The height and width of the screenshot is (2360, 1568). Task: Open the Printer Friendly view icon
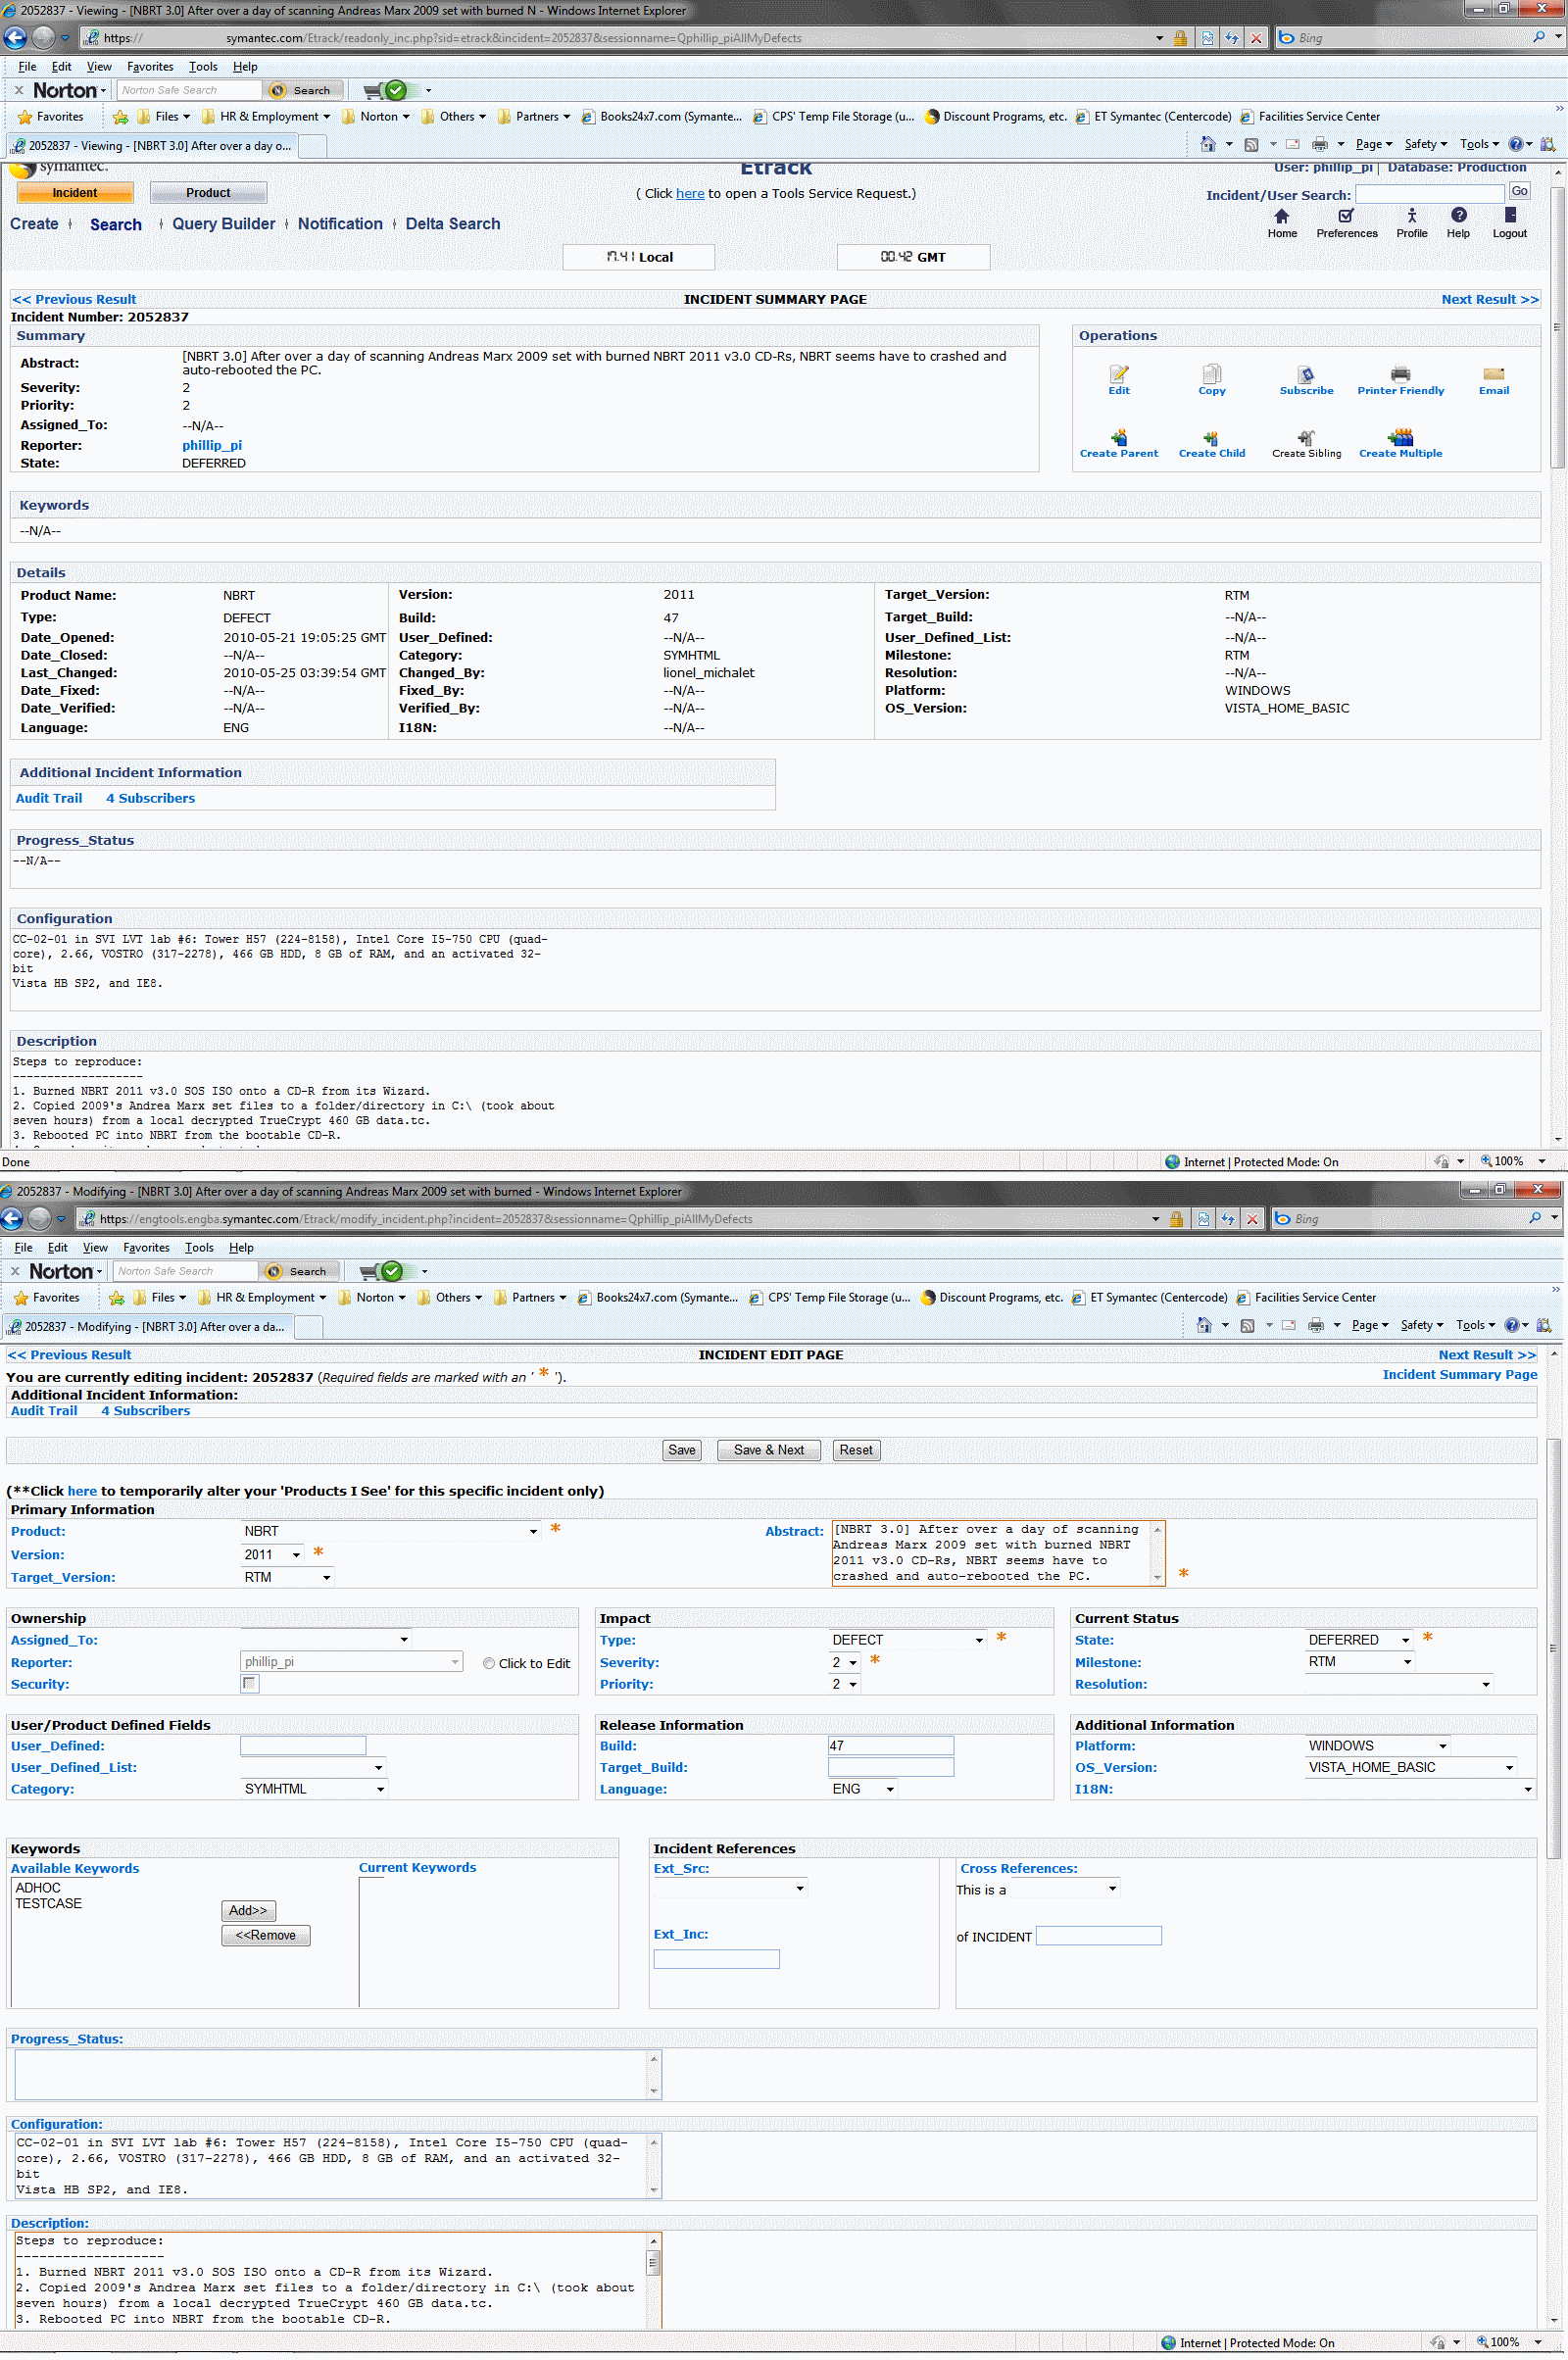pos(1399,375)
